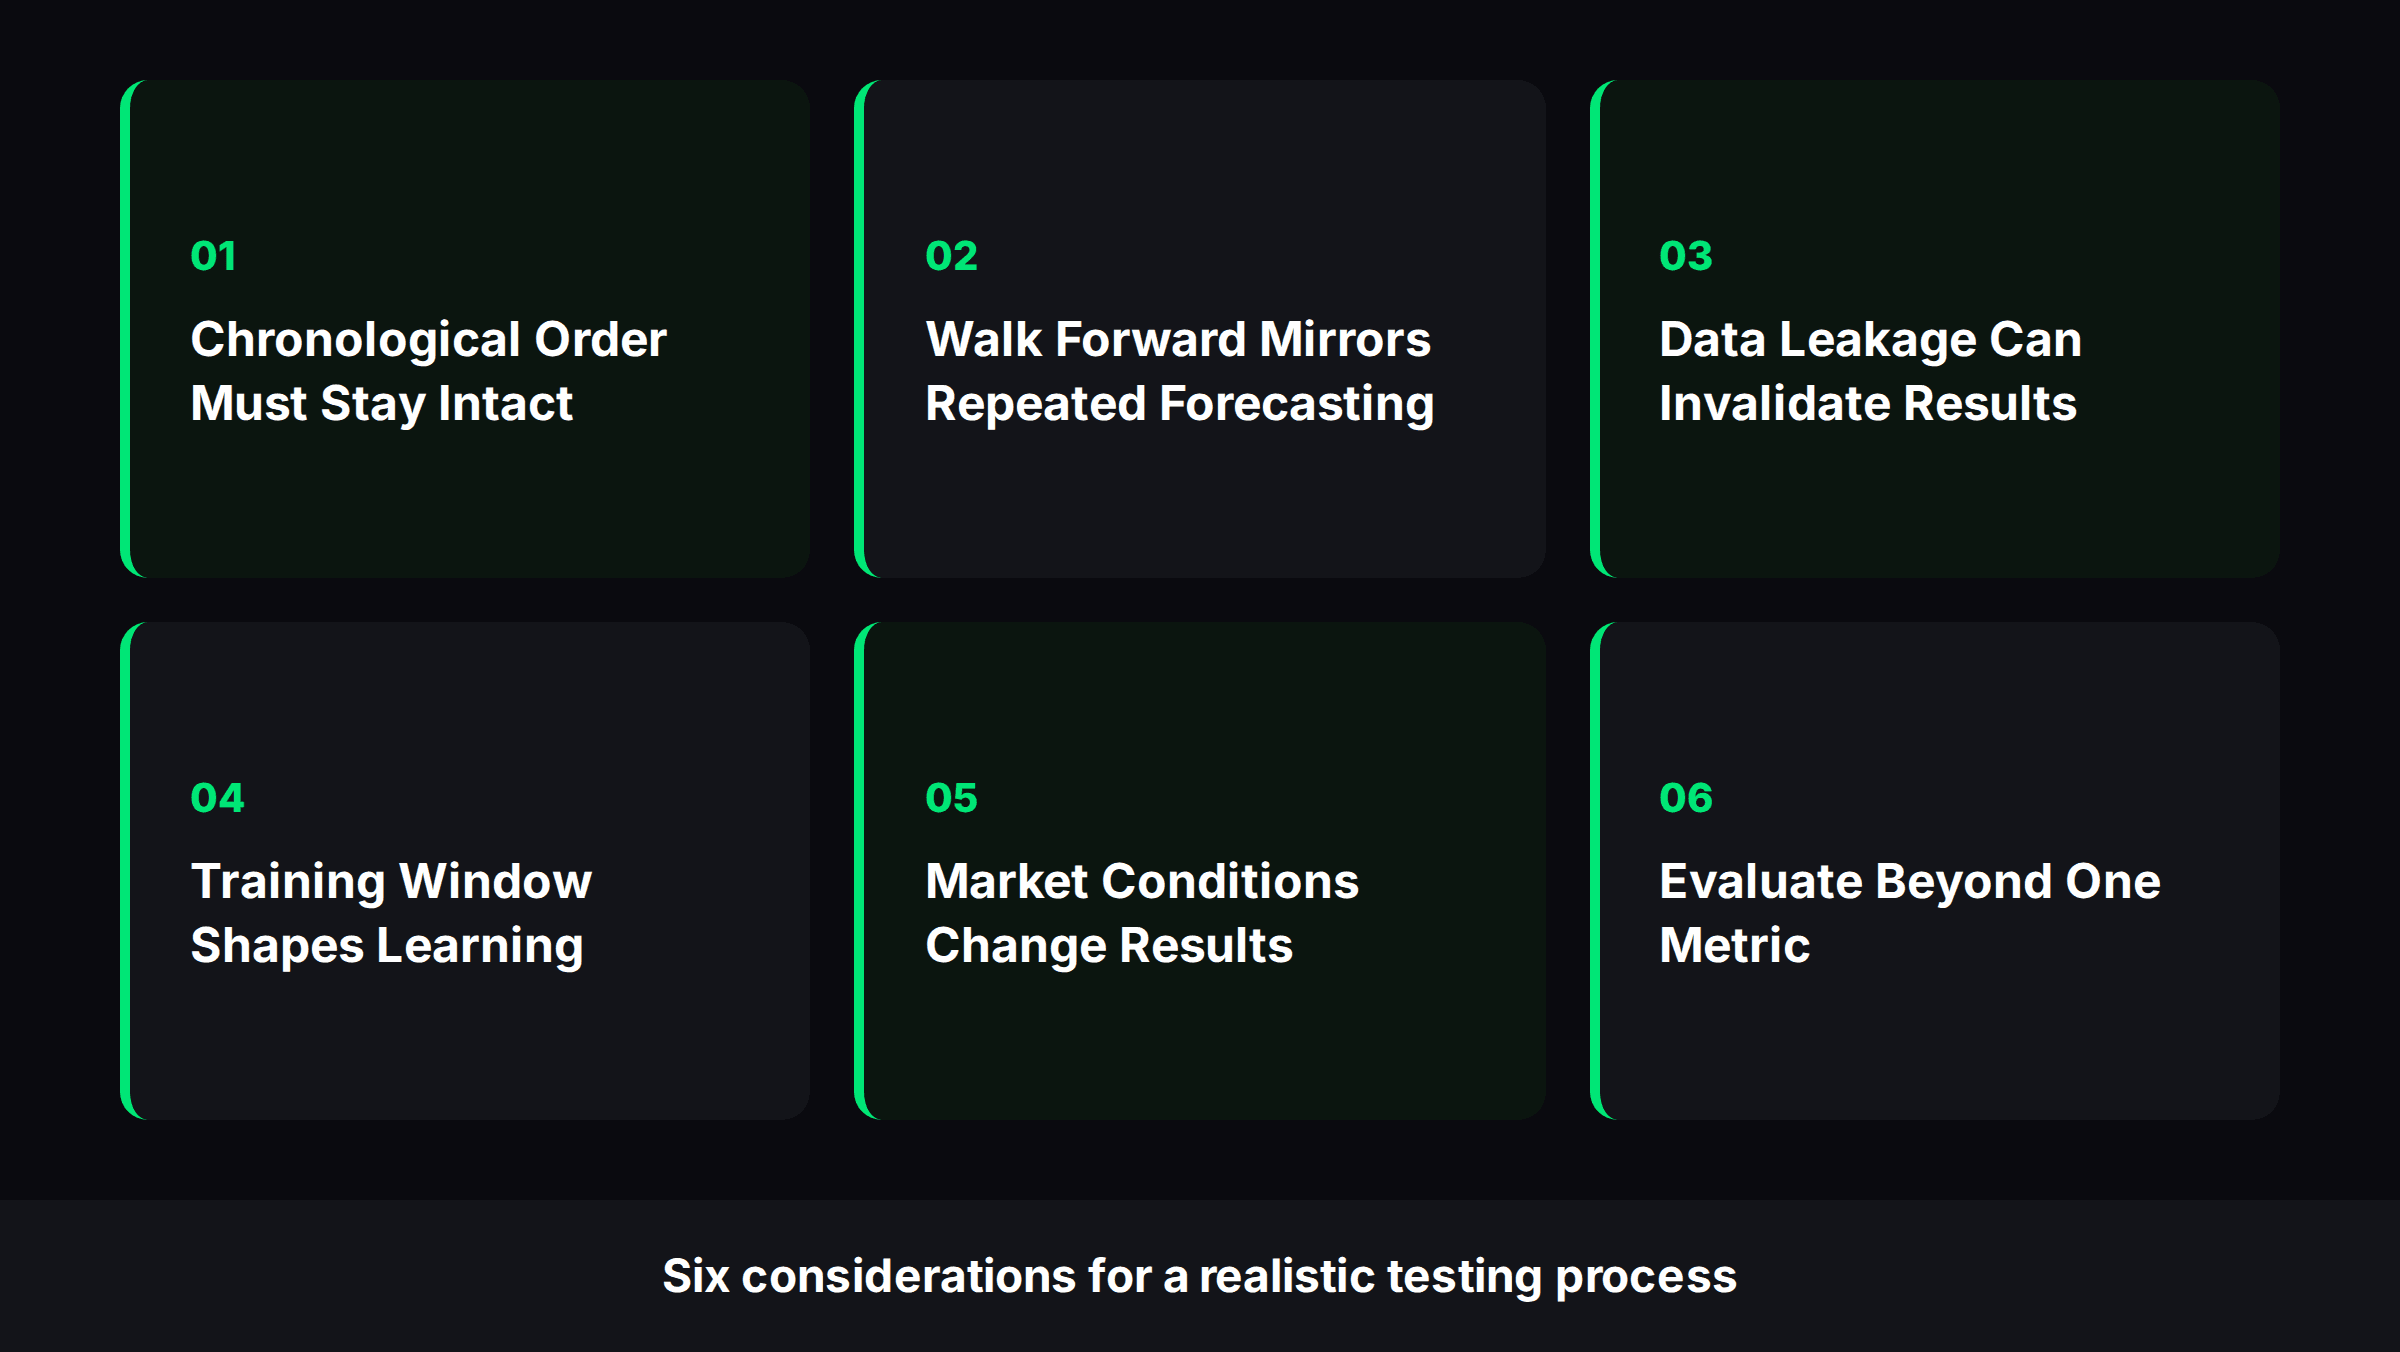Viewport: 2400px width, 1352px height.
Task: Click the green number 02 label
Action: [x=951, y=256]
